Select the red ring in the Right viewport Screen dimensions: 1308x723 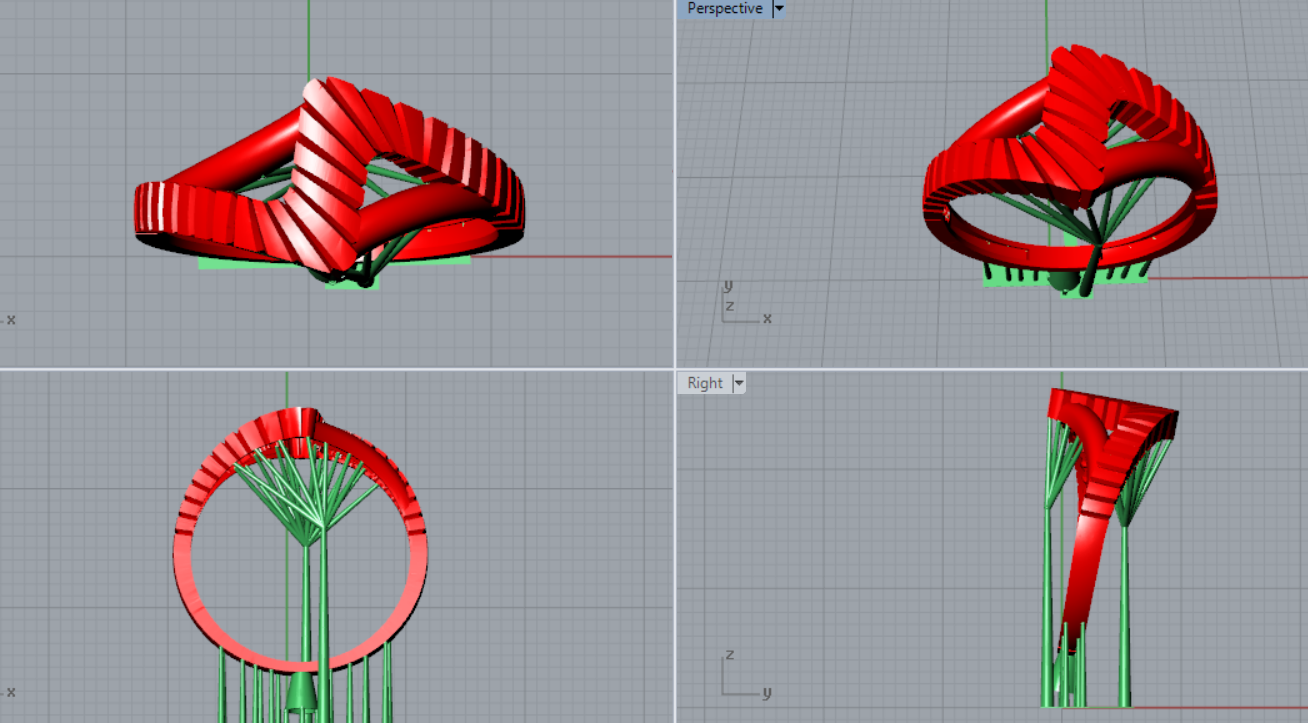pos(1085,550)
